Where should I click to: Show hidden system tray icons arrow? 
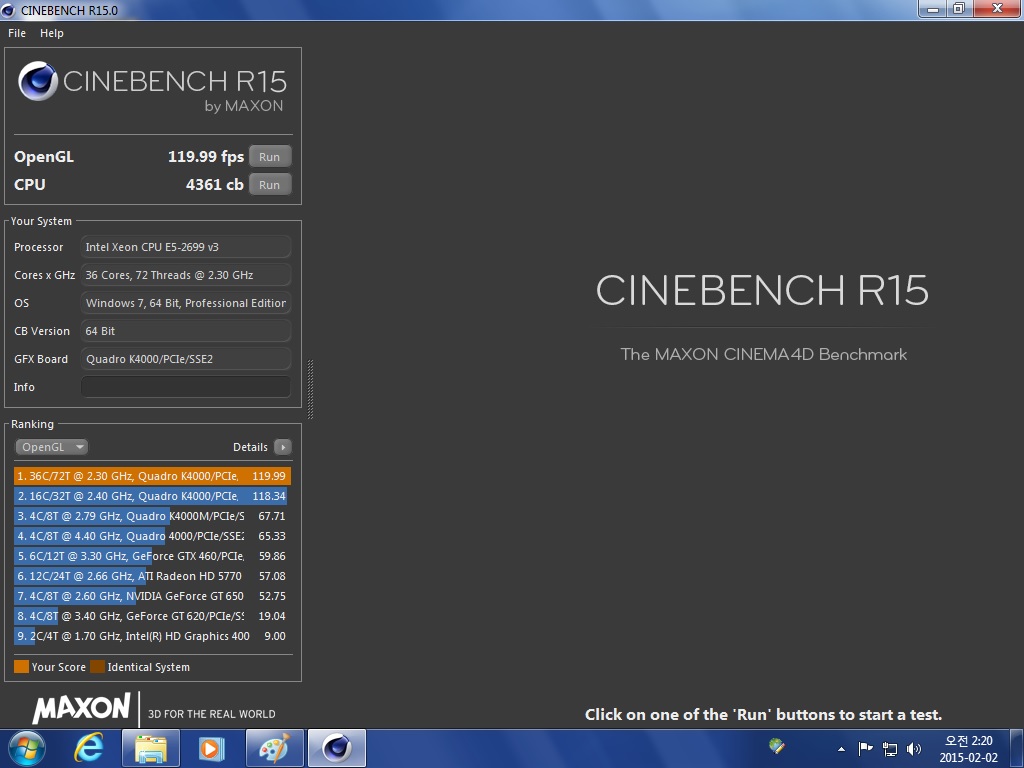[841, 749]
